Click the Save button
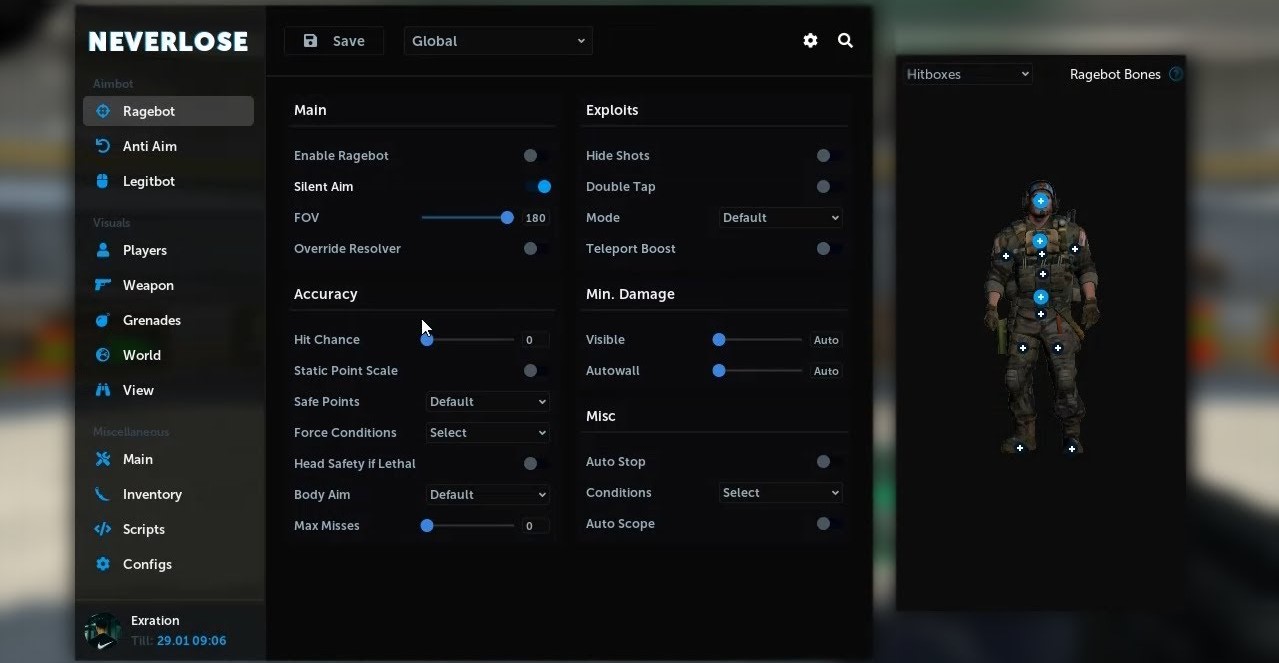1279x663 pixels. 334,40
